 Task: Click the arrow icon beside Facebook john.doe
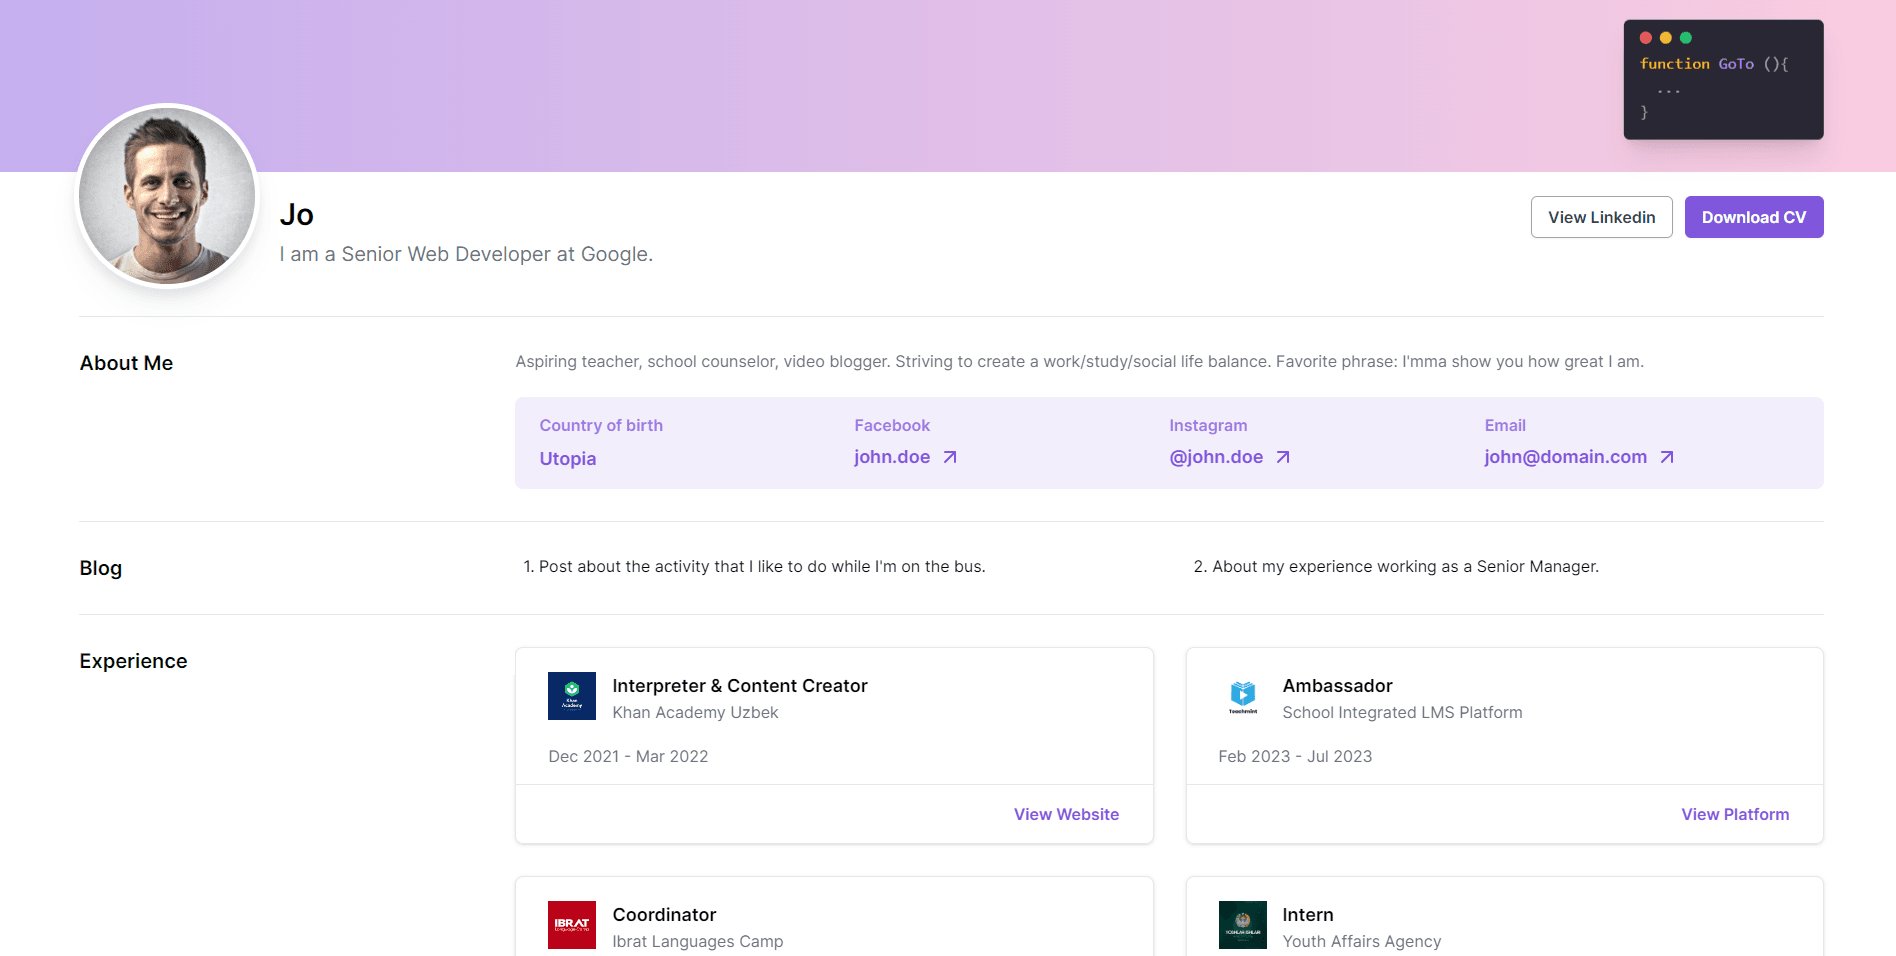tap(950, 457)
